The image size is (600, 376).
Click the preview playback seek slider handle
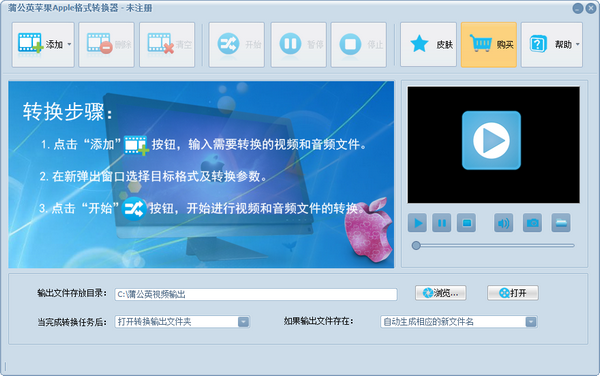[416, 246]
